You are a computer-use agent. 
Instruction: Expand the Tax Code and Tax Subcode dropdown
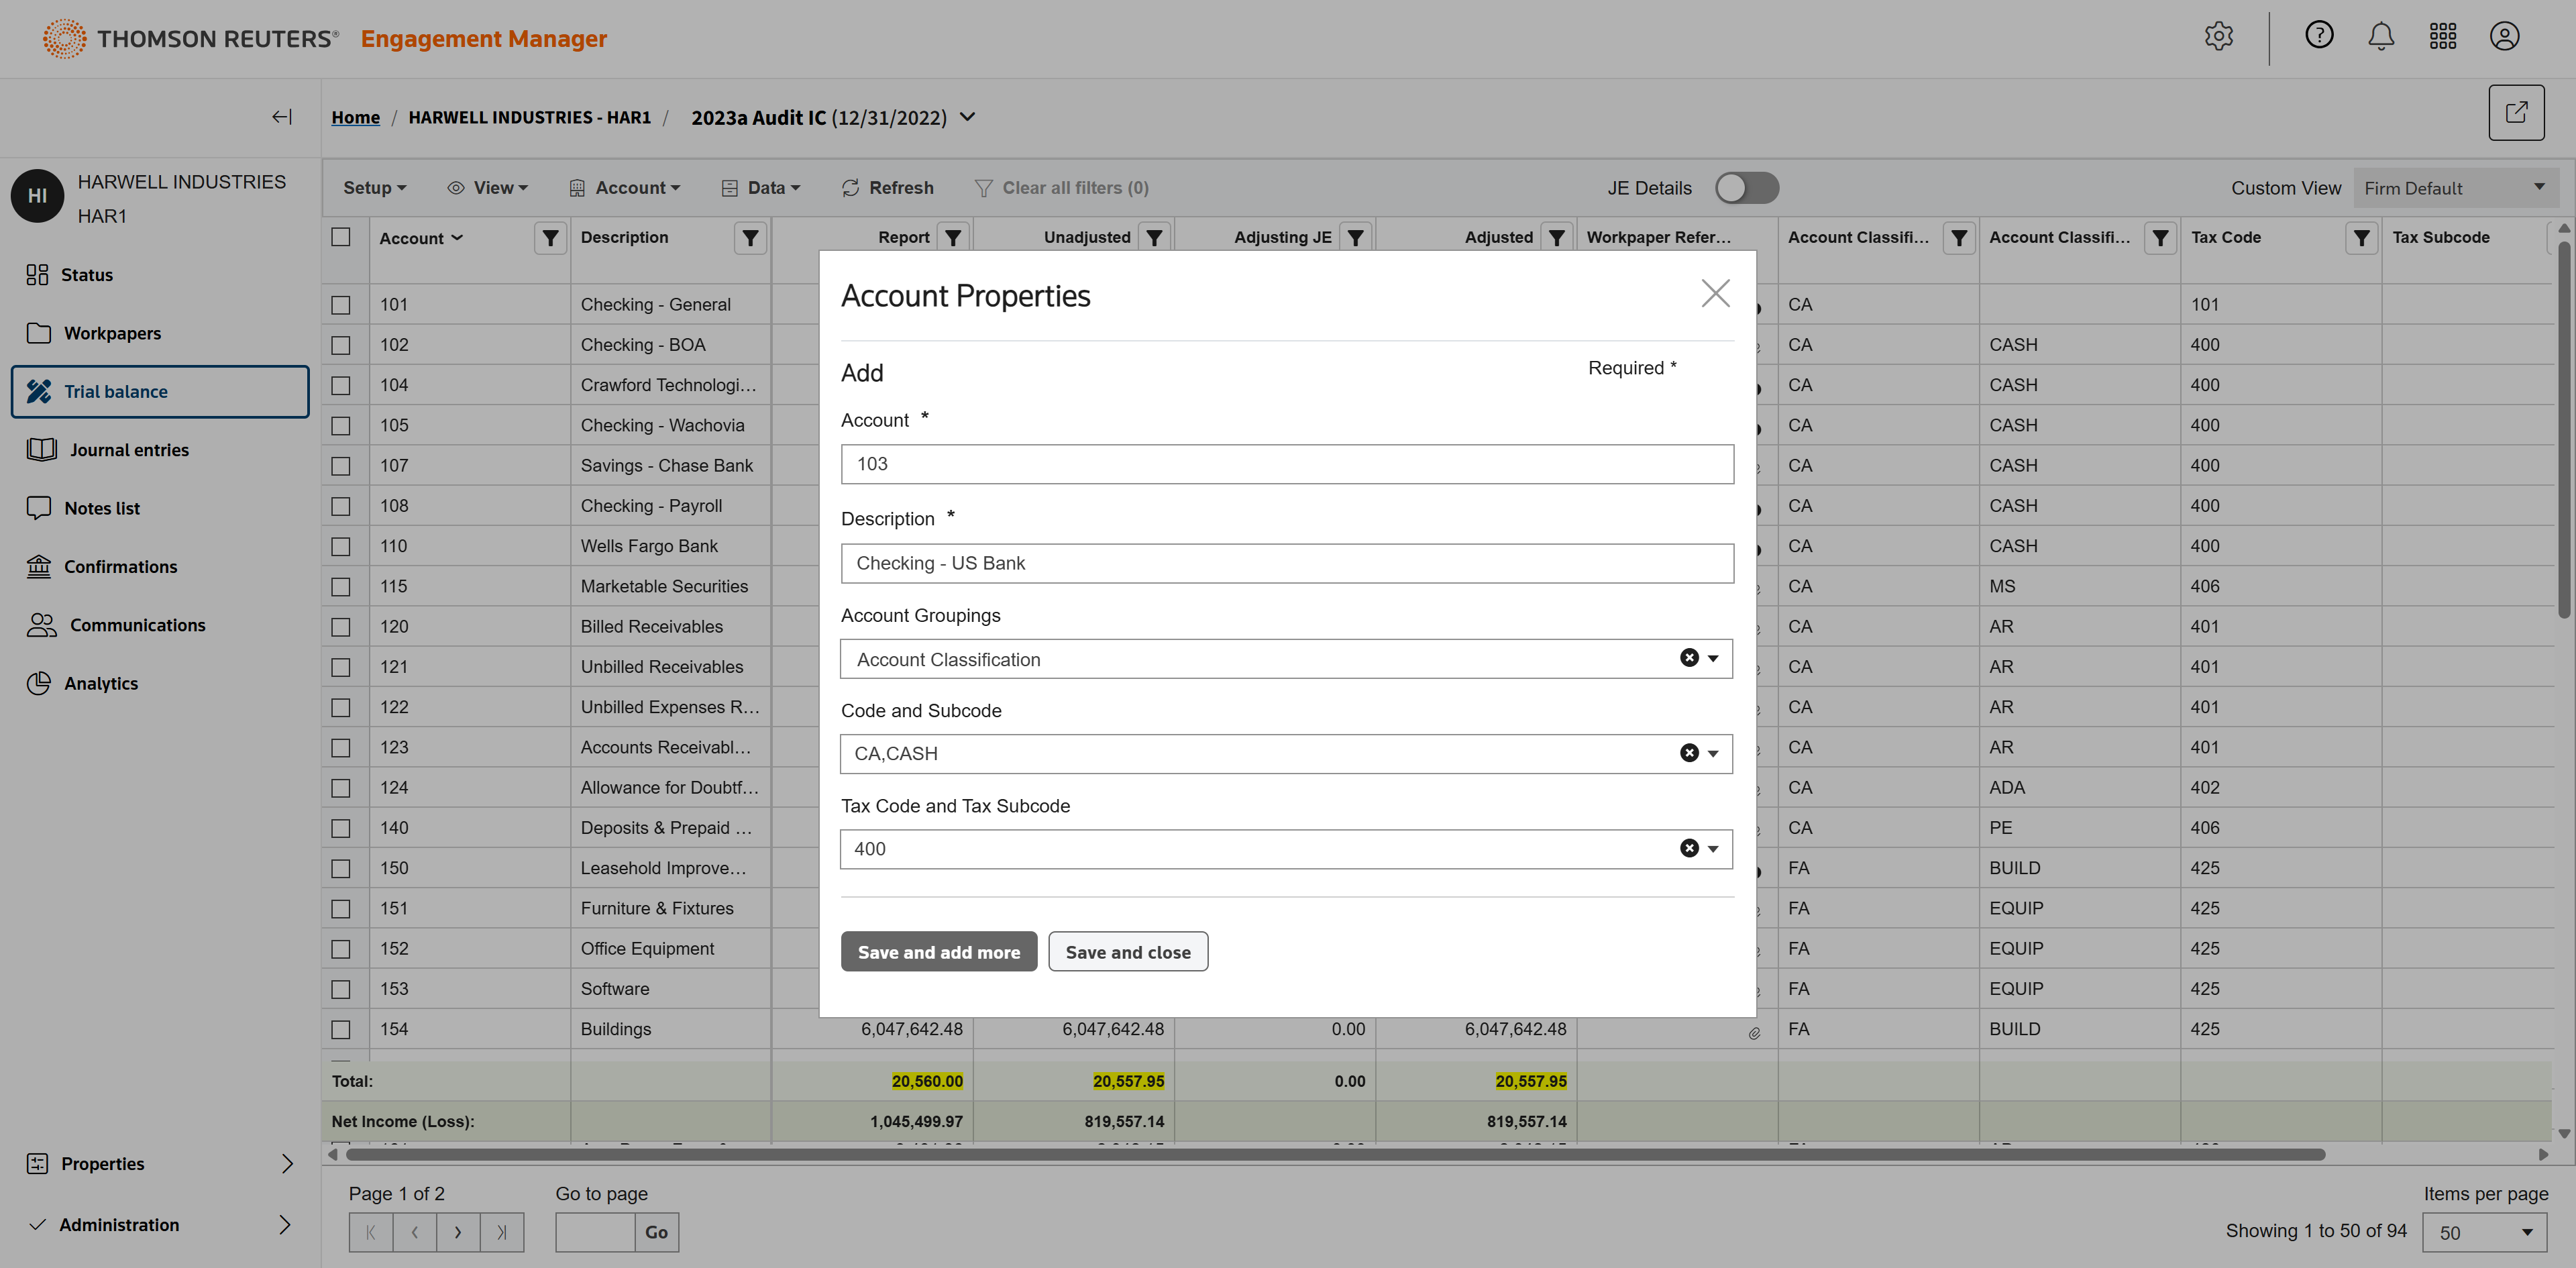click(1713, 849)
